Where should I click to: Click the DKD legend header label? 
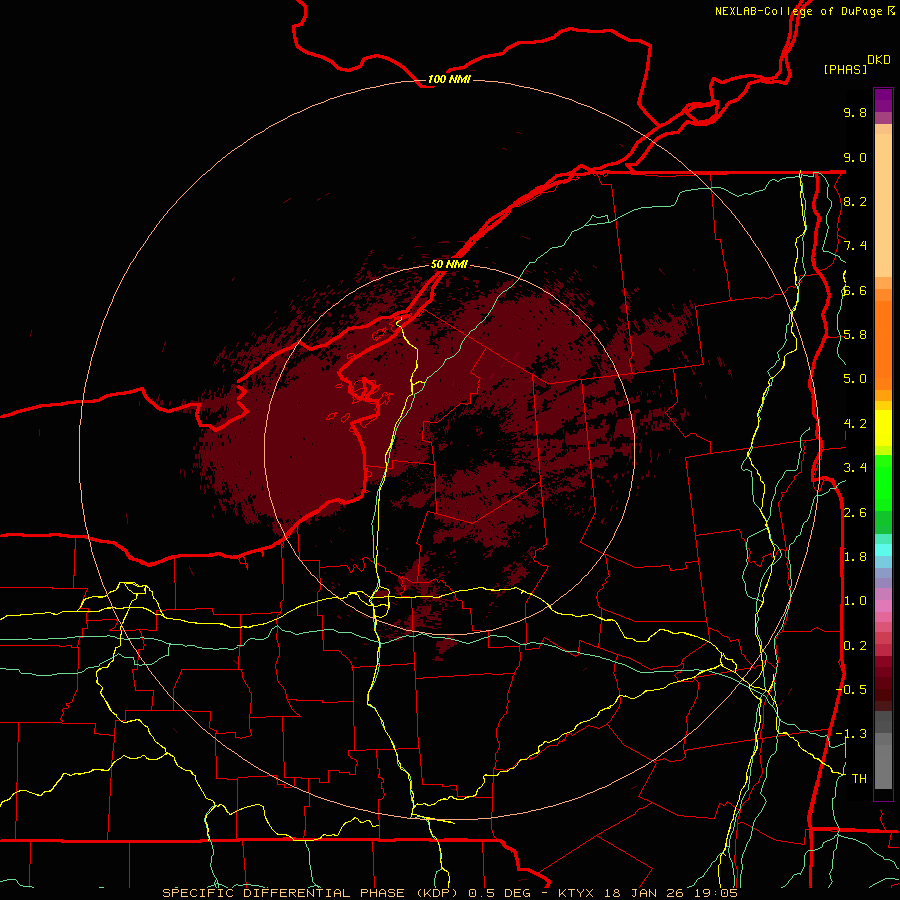[879, 59]
